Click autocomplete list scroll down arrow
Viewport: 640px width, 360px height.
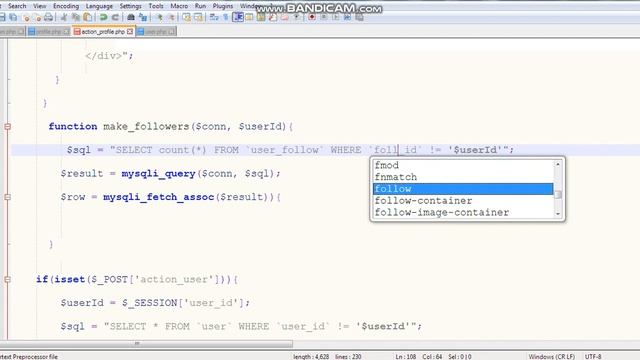(x=558, y=214)
